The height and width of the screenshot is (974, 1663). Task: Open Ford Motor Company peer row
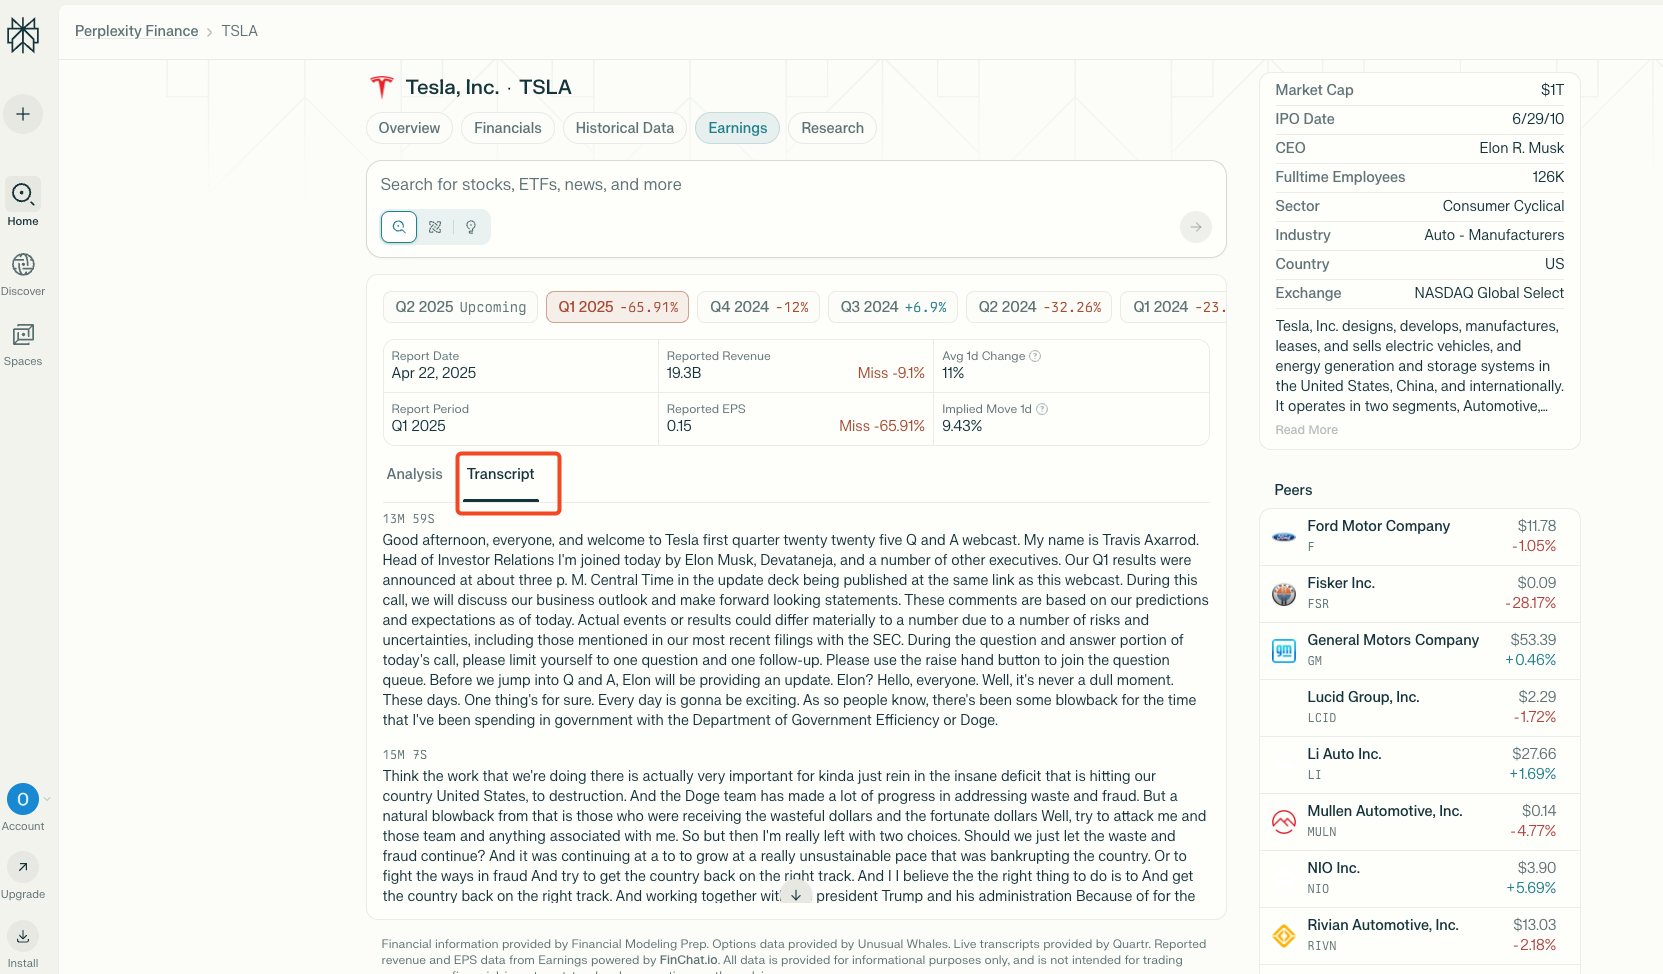(1419, 537)
